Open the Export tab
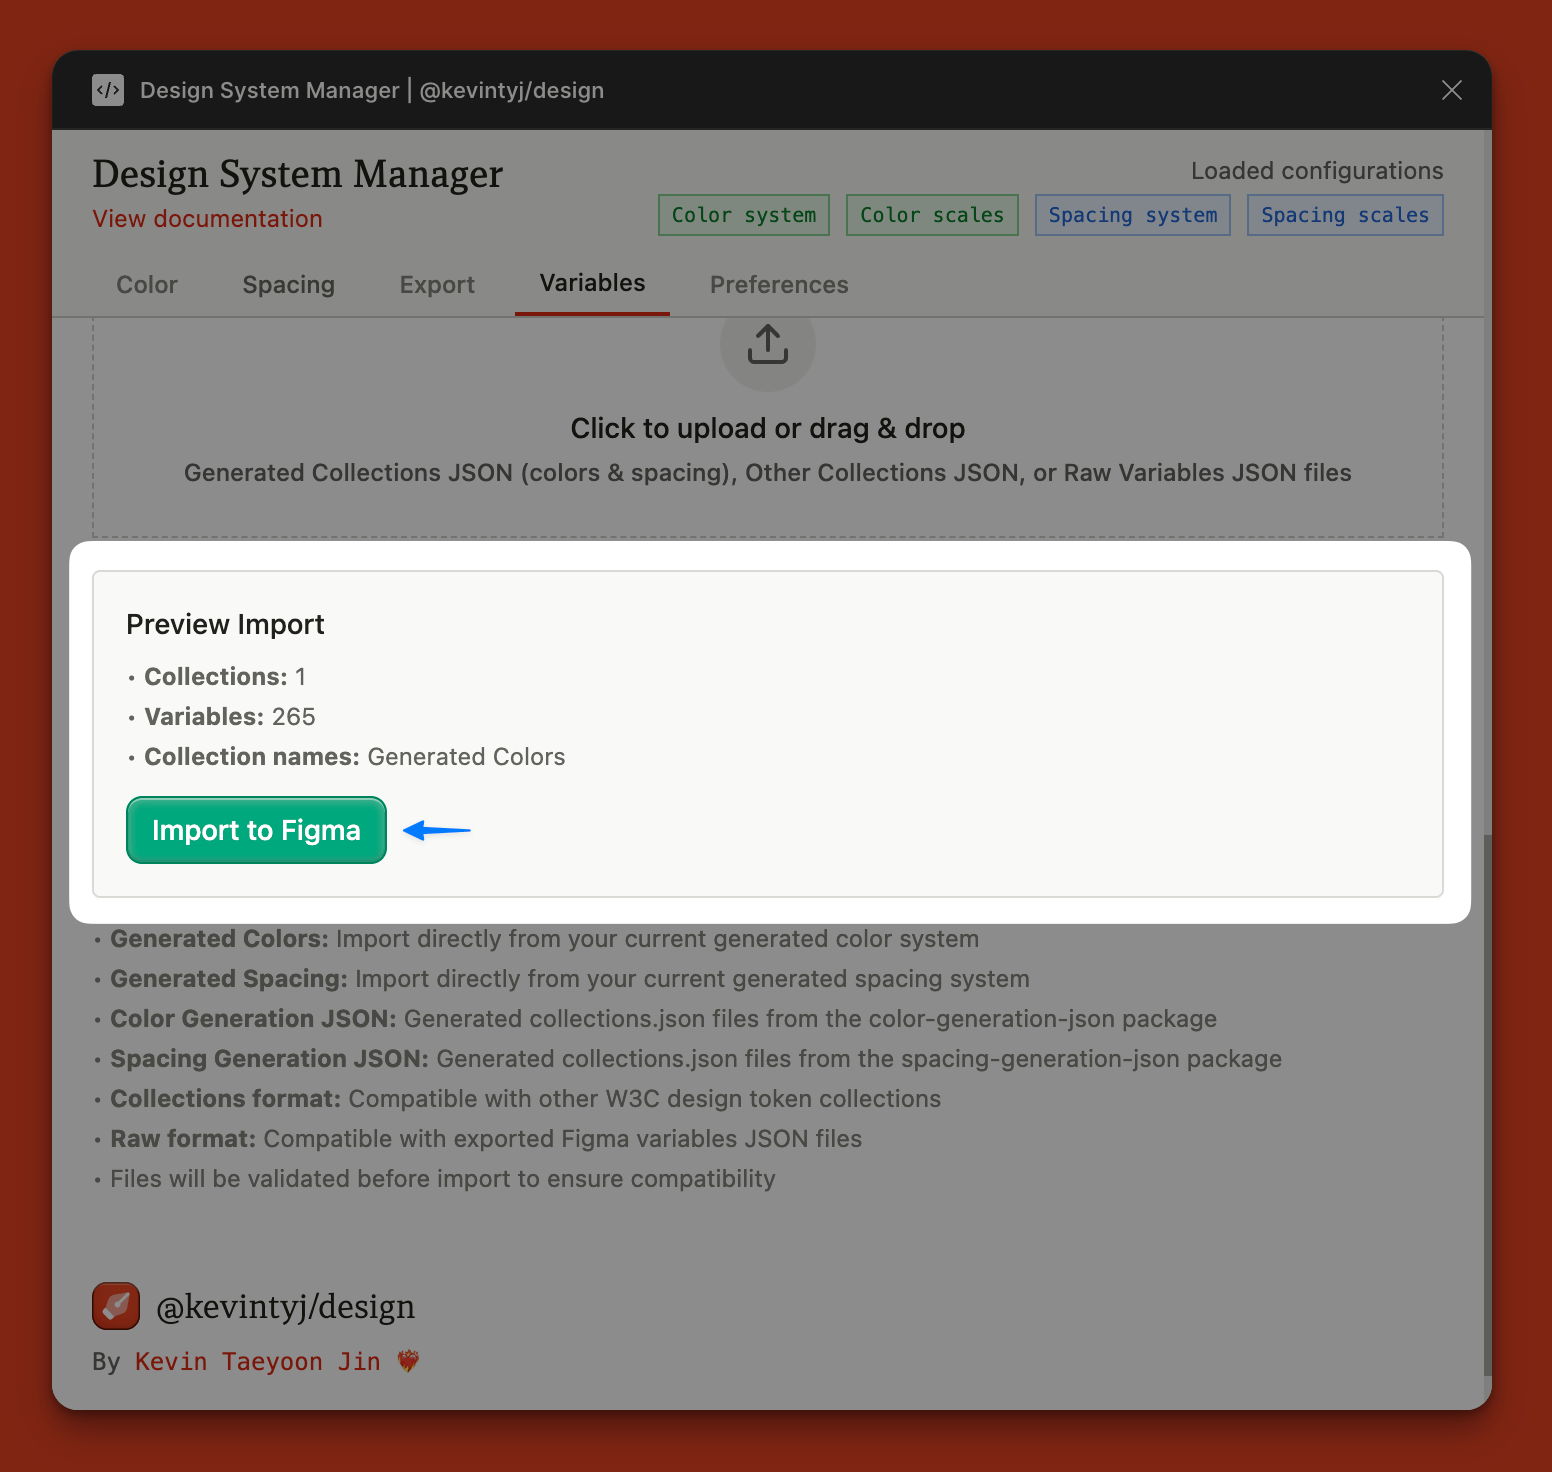This screenshot has height=1472, width=1552. 437,284
